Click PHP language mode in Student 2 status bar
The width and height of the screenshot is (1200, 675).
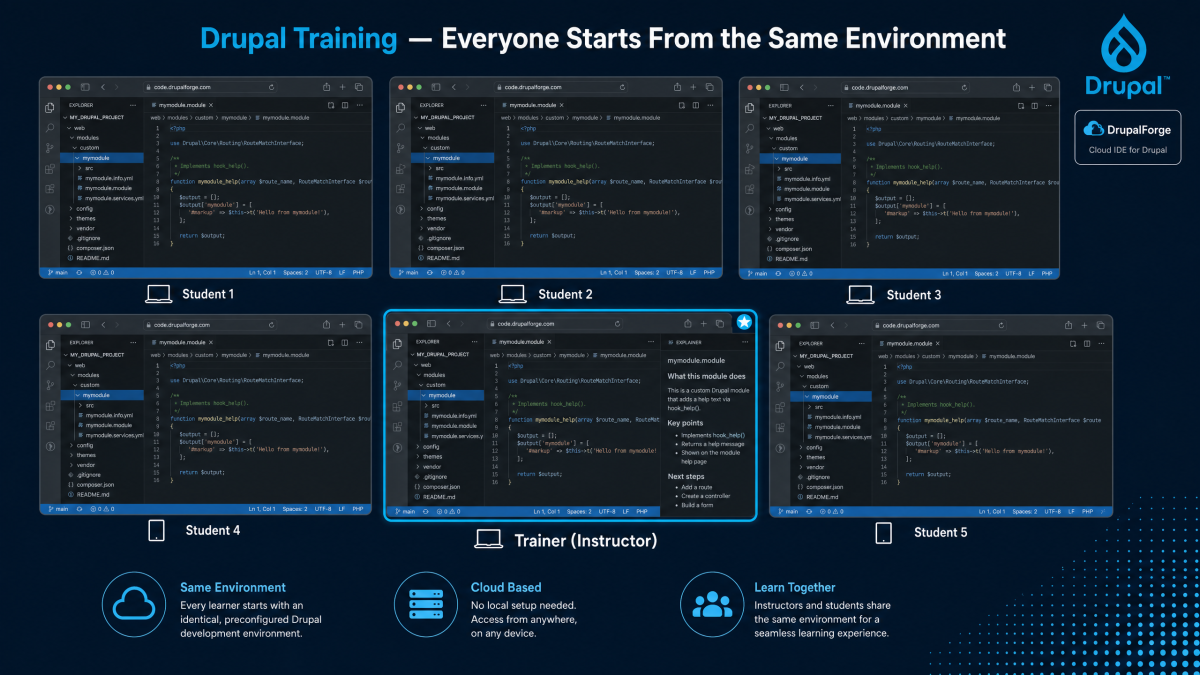(x=709, y=272)
